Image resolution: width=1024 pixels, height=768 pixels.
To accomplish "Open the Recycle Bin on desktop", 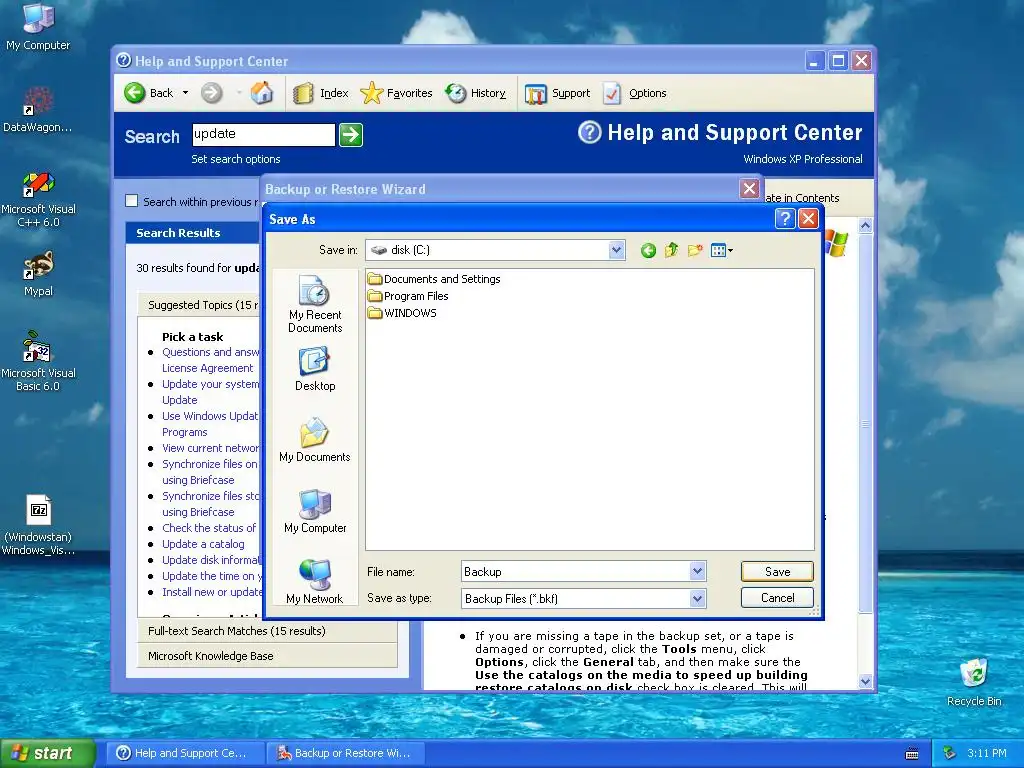I will (x=974, y=682).
